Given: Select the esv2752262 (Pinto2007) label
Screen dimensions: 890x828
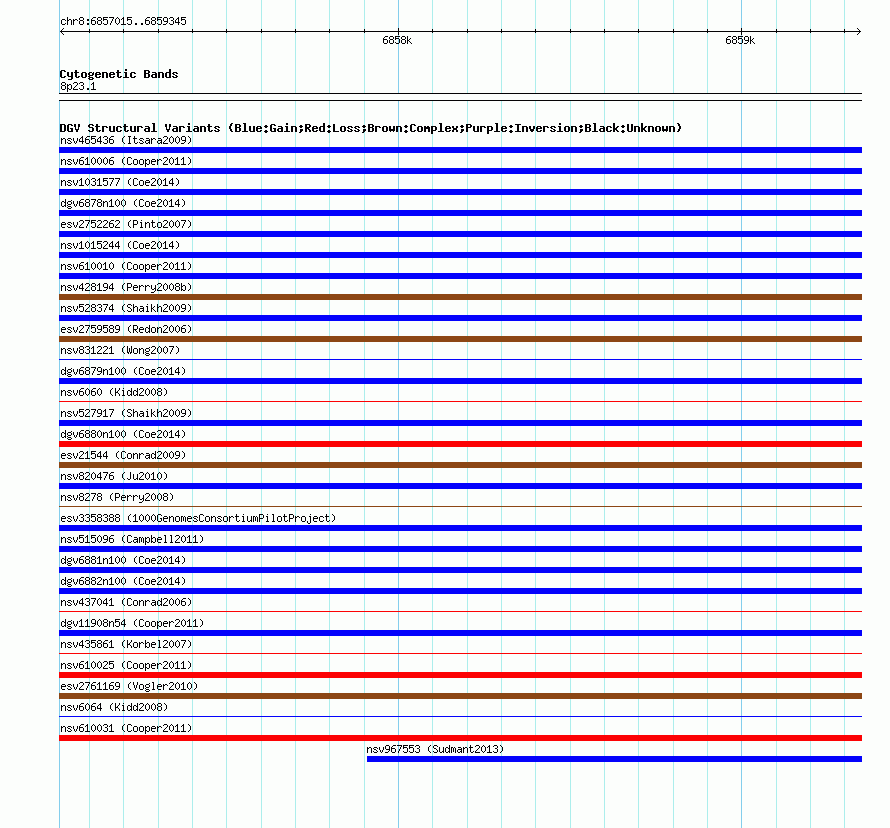Looking at the screenshot, I should (126, 224).
